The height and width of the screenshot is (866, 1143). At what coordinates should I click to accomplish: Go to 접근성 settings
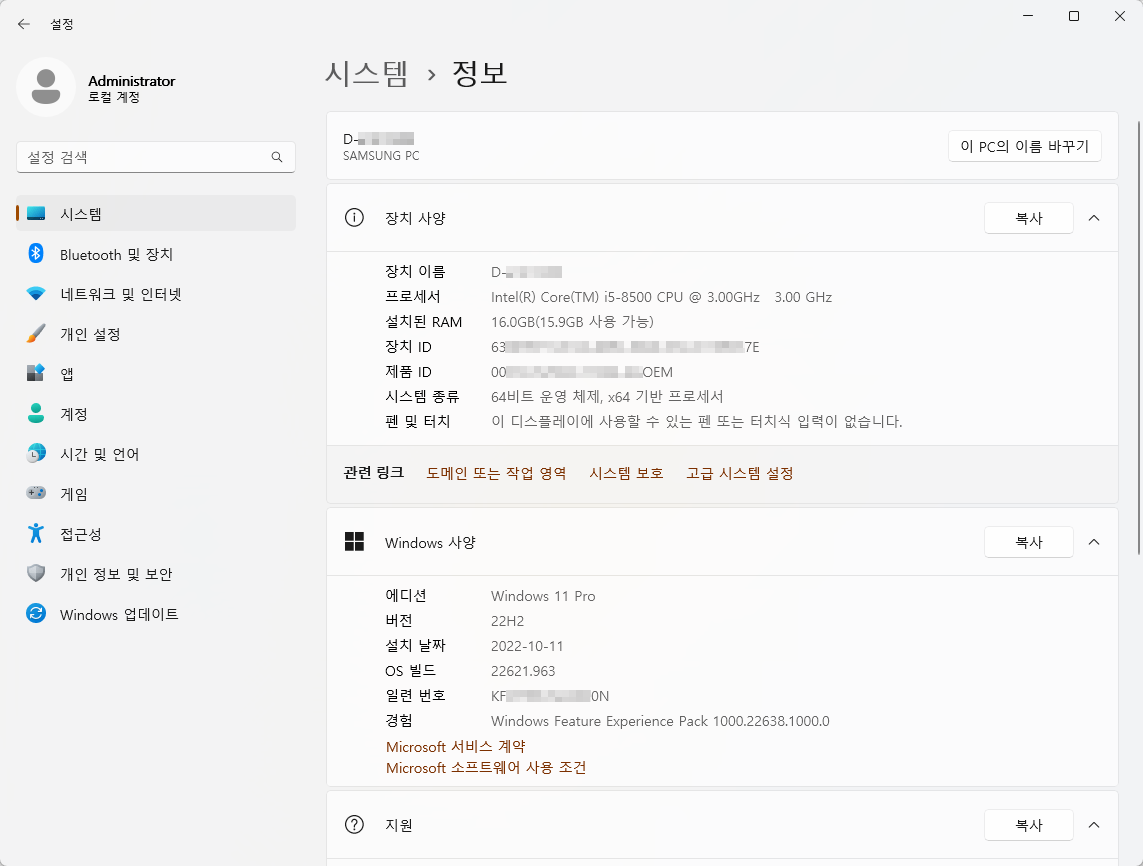tap(156, 534)
